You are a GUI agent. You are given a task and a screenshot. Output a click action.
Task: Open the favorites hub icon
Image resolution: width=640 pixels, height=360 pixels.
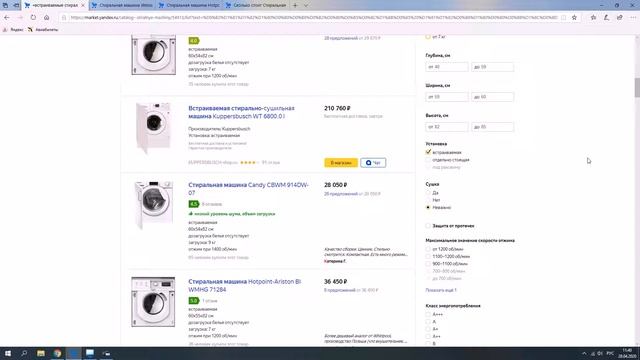coord(593,18)
